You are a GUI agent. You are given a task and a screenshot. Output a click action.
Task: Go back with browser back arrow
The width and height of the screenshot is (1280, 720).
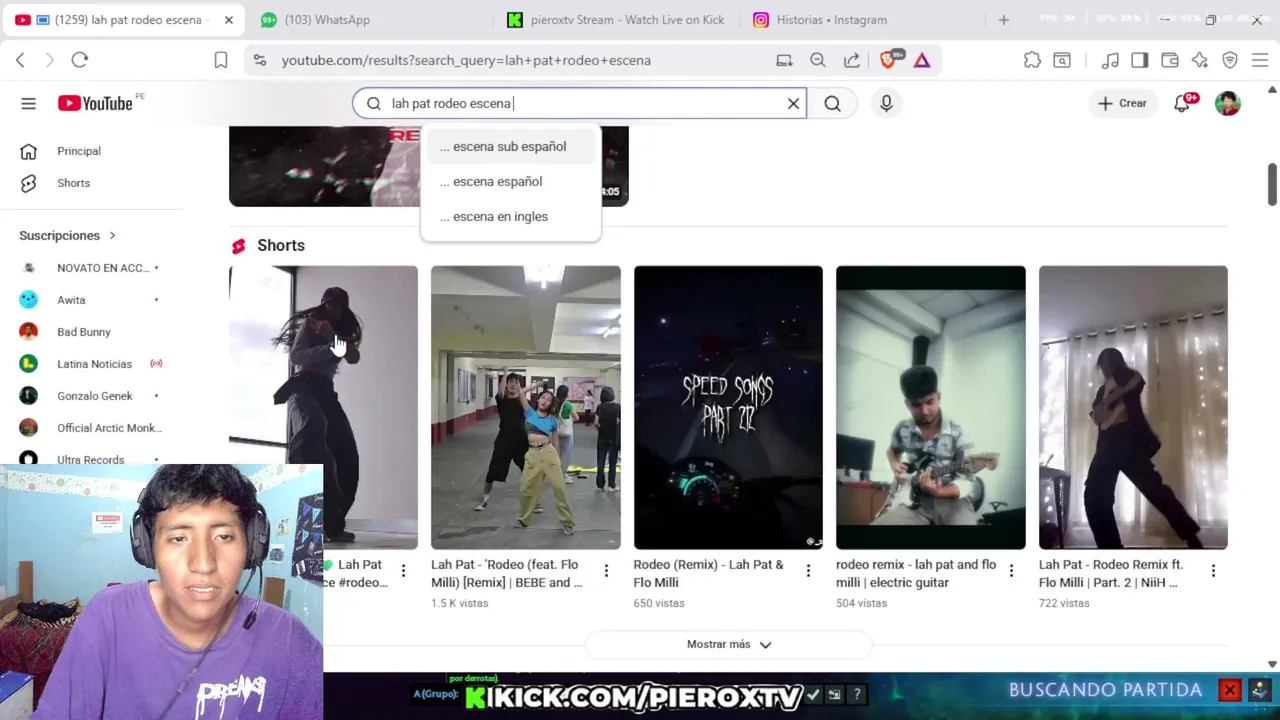click(20, 60)
